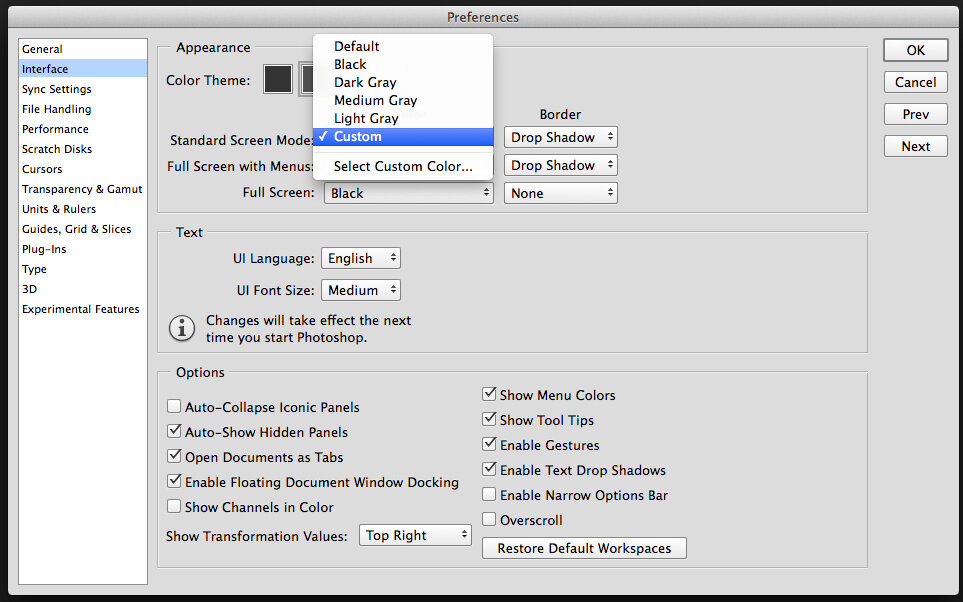Click Restore Default Workspaces button

[584, 548]
